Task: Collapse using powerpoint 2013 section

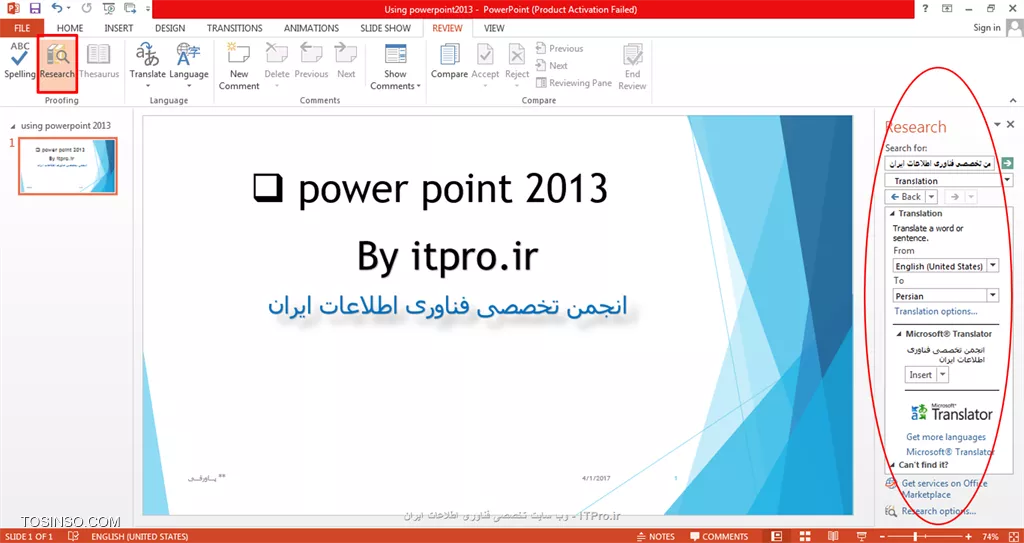Action: 14,125
